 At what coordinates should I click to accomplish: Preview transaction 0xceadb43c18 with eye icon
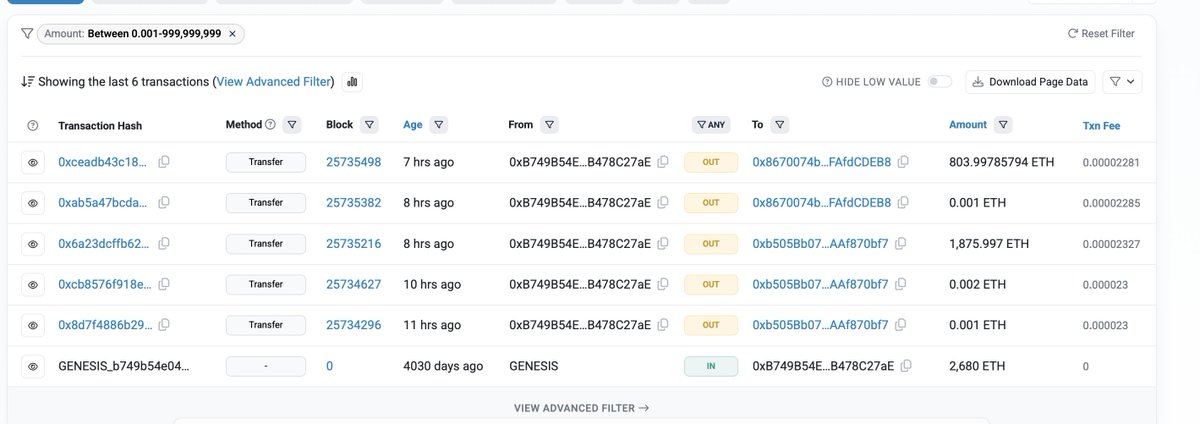[x=32, y=162]
